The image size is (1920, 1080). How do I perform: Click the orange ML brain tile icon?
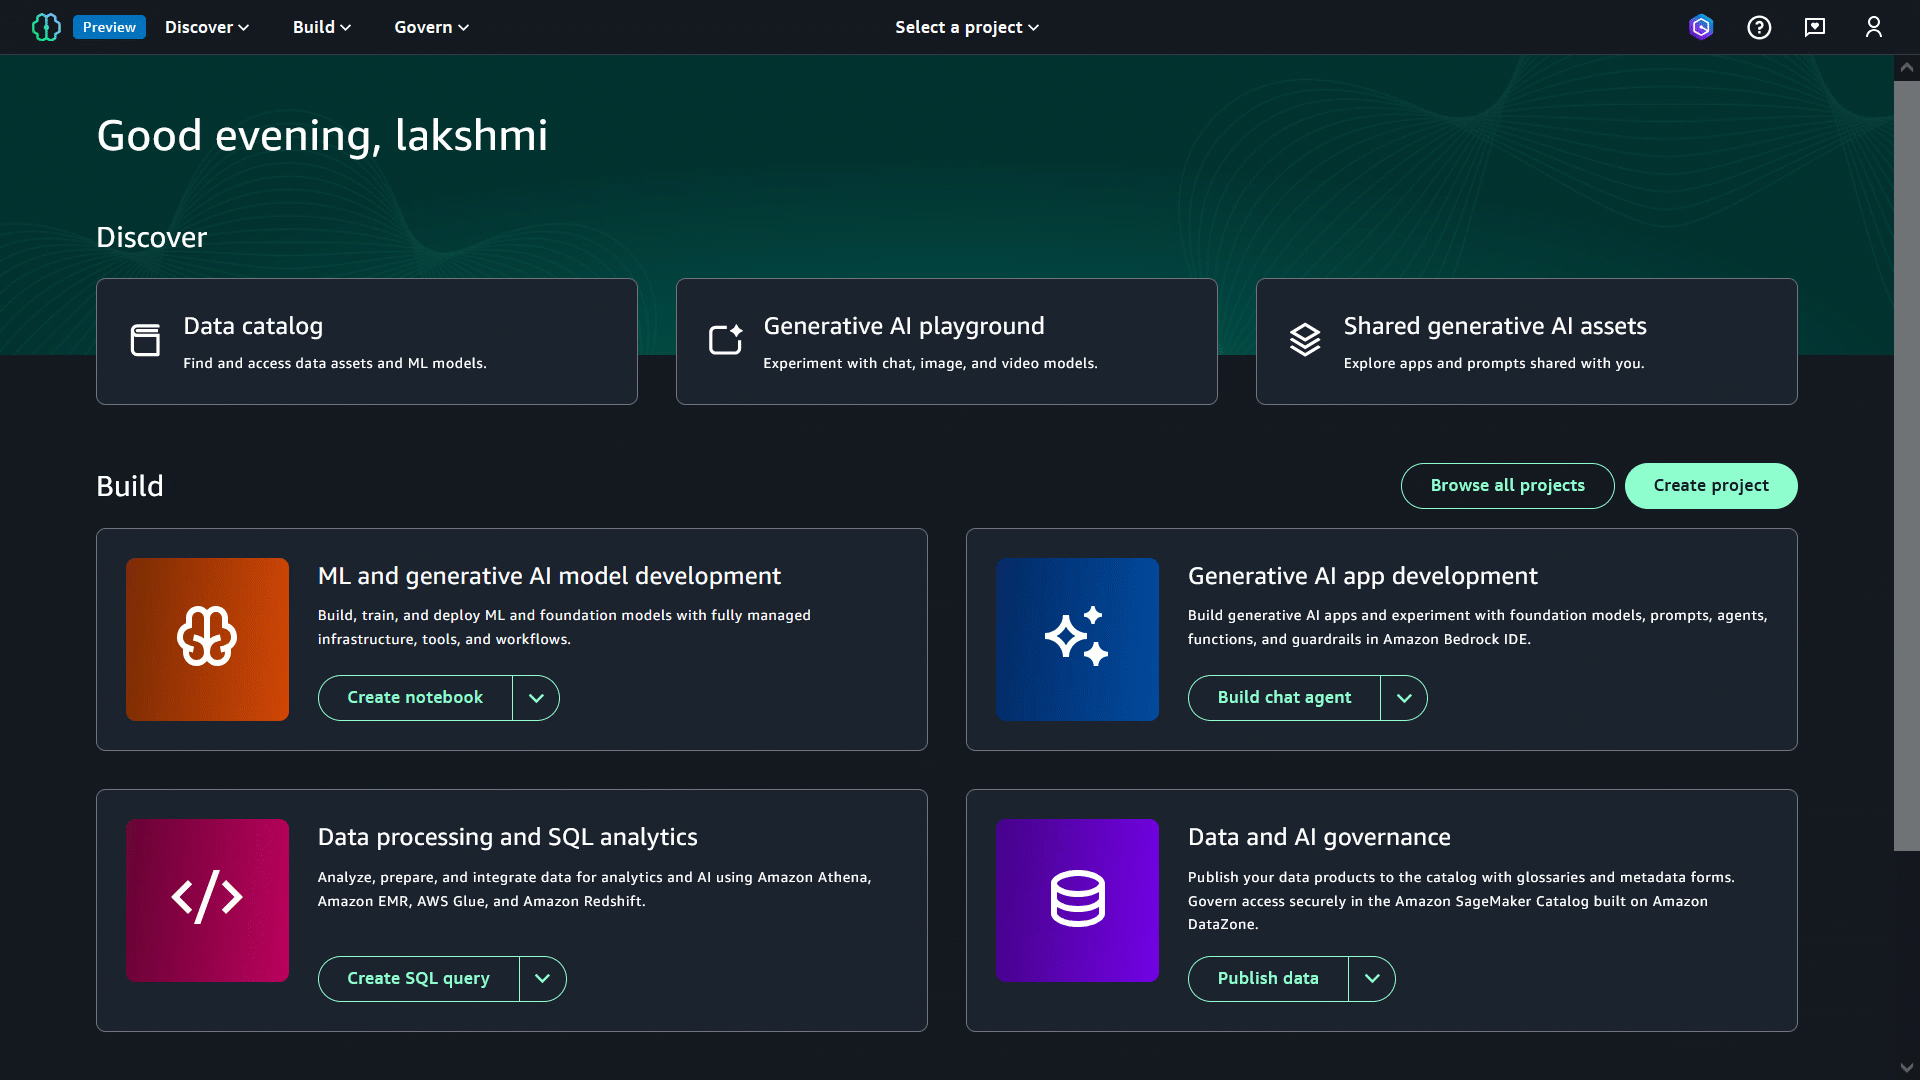(x=207, y=639)
